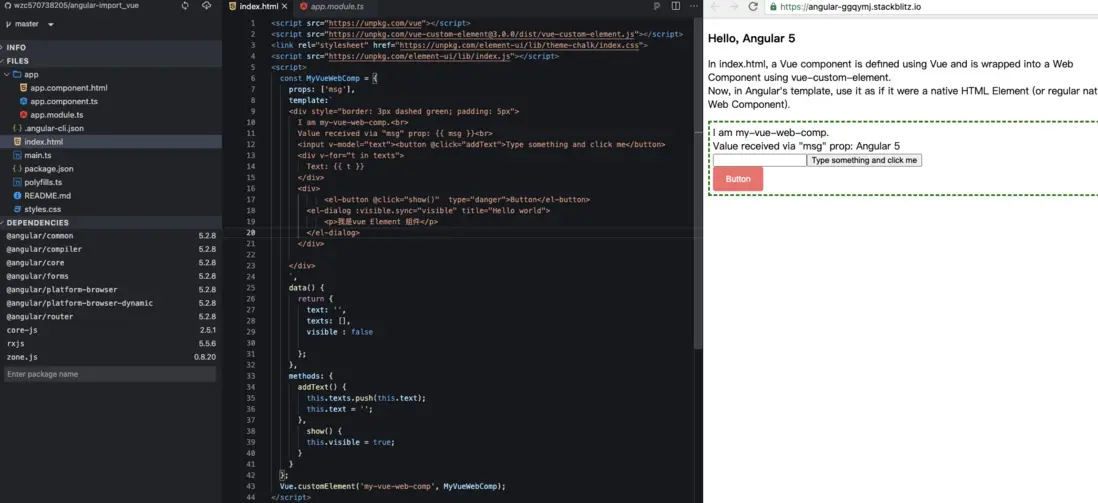Close the index.html editor tab

point(284,6)
